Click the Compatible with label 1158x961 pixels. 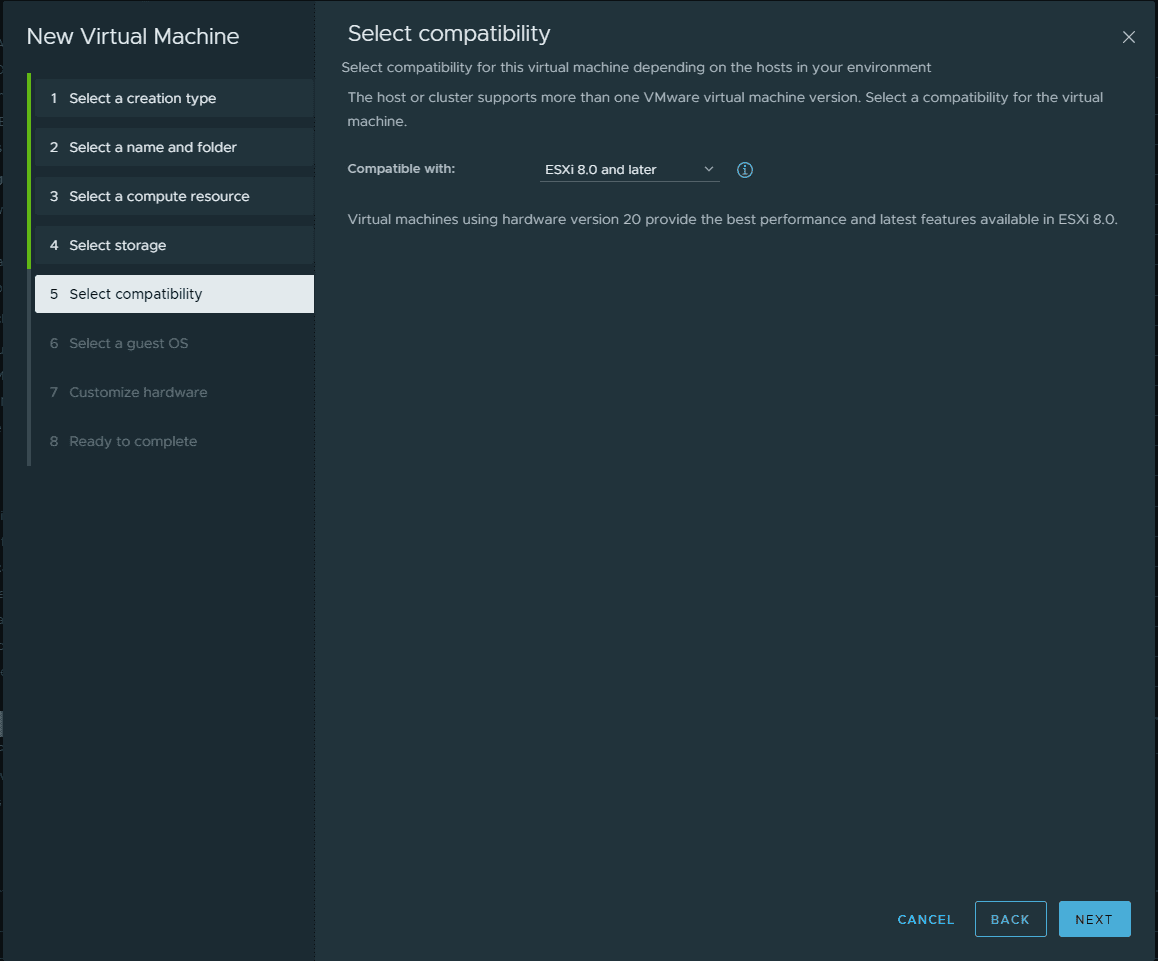click(x=401, y=169)
